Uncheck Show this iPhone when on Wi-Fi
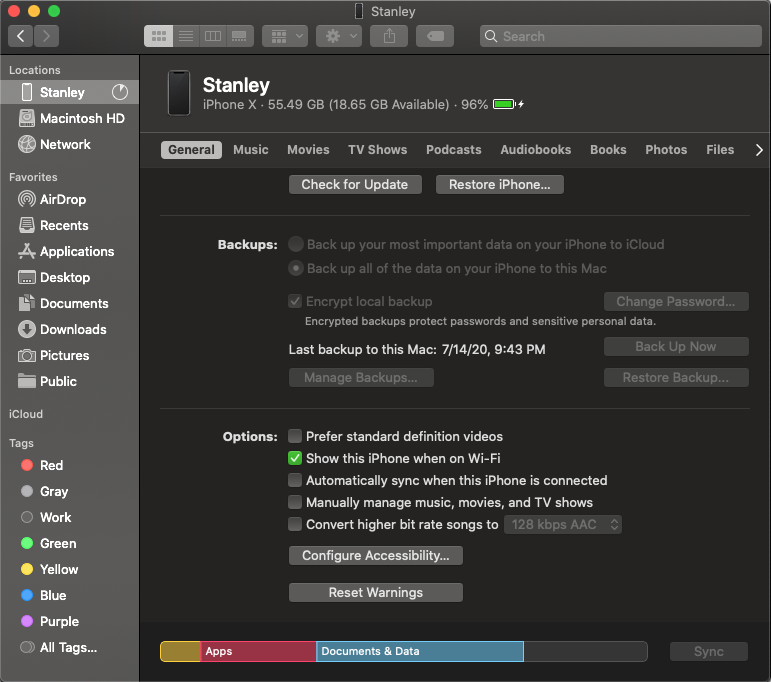Image resolution: width=771 pixels, height=682 pixels. coord(295,458)
